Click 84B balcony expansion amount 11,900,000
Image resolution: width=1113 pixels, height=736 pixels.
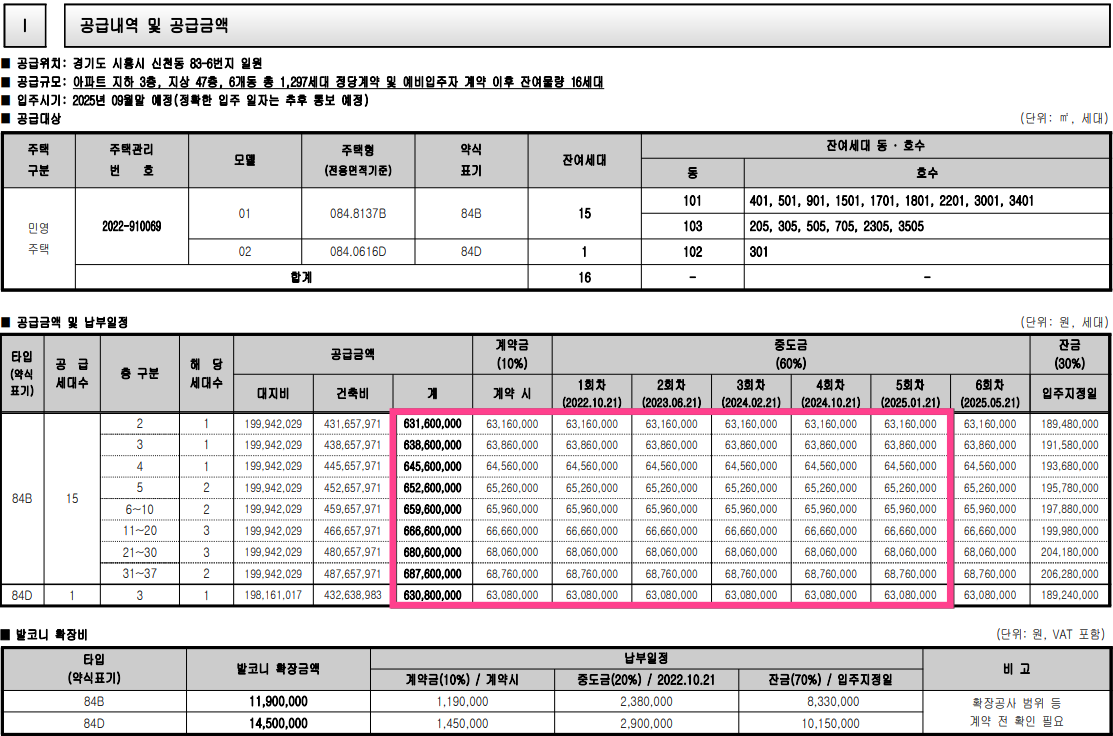[x=278, y=701]
